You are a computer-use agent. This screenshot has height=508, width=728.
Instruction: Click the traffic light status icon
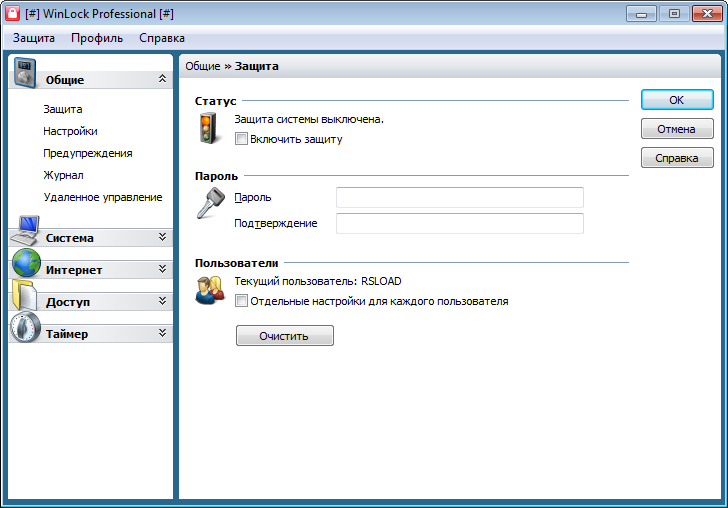pyautogui.click(x=207, y=129)
